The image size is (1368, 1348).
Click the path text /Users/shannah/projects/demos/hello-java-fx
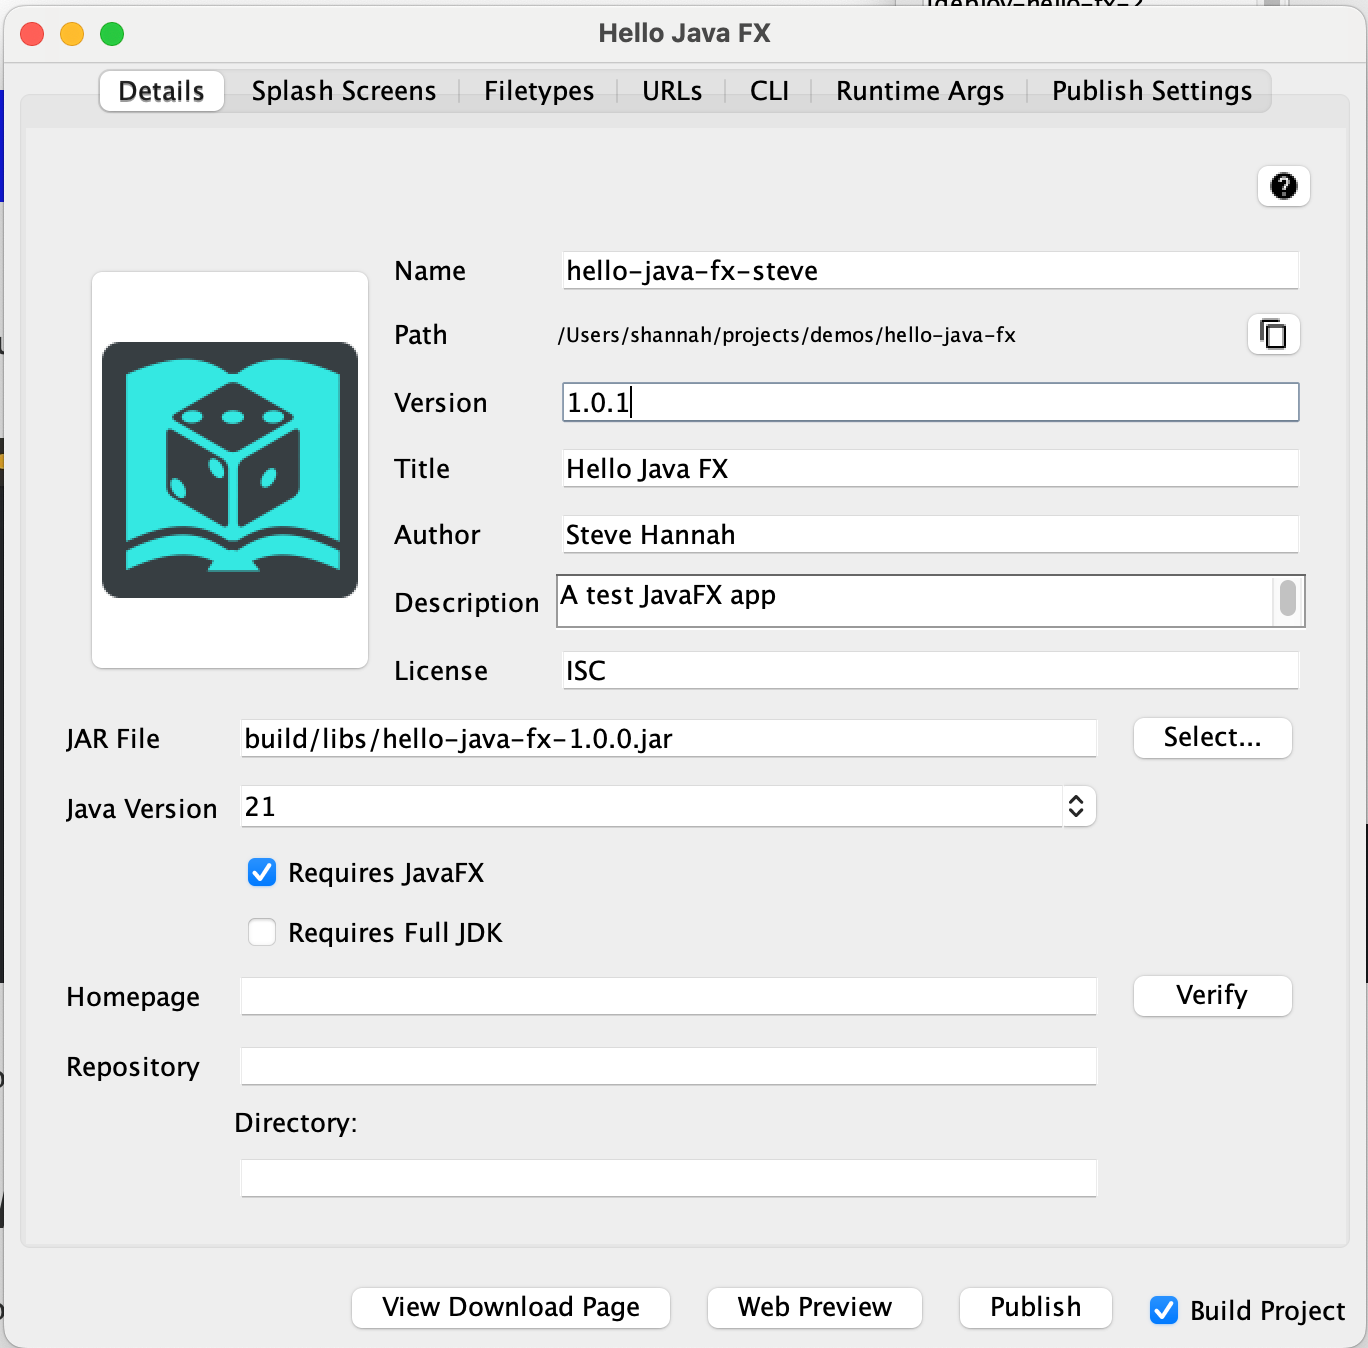[787, 335]
